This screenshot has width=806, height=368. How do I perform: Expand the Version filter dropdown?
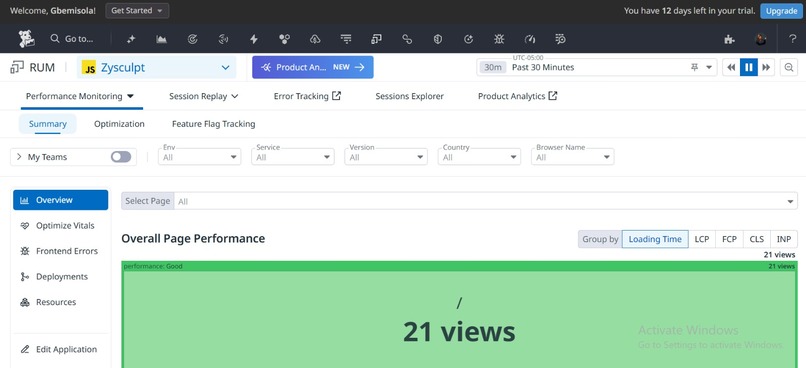[386, 157]
